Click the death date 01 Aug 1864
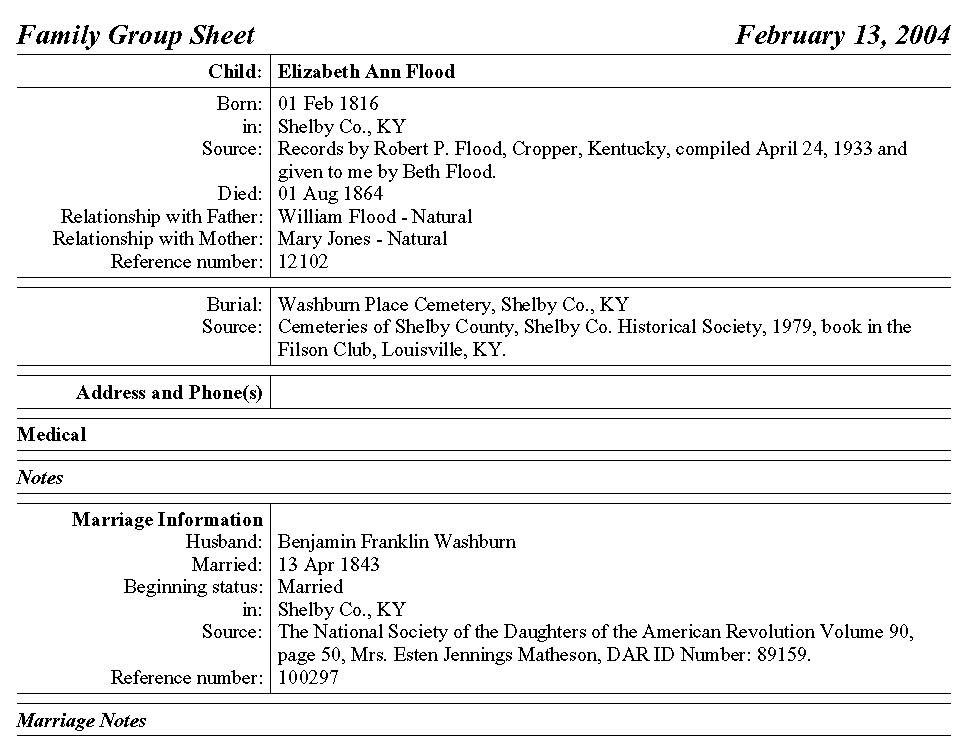Screen dimensions: 973x753 pyautogui.click(x=330, y=194)
